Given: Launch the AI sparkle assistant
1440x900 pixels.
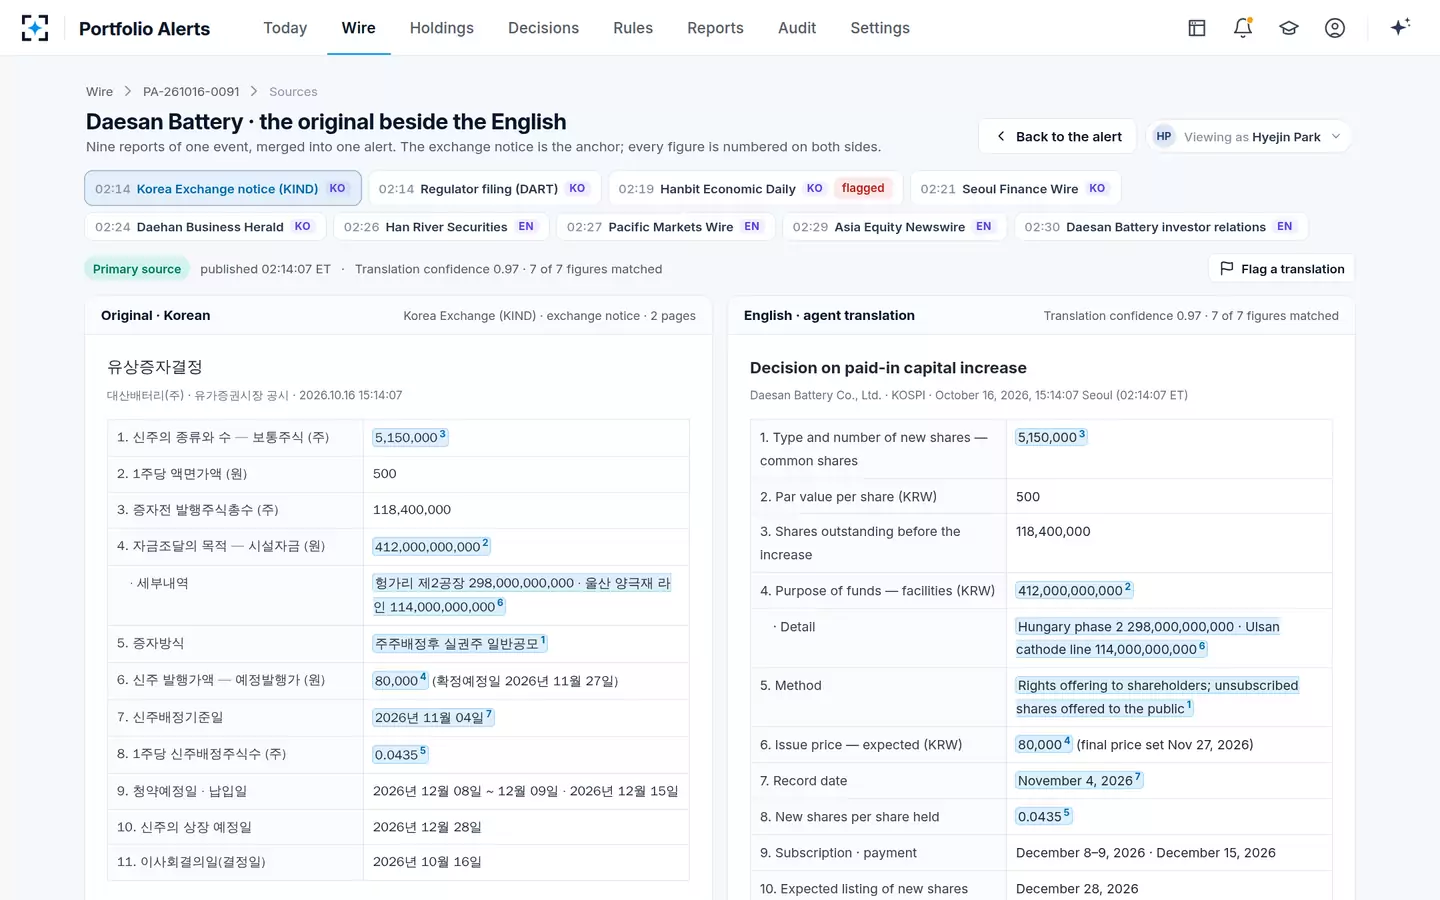Looking at the screenshot, I should [1400, 27].
